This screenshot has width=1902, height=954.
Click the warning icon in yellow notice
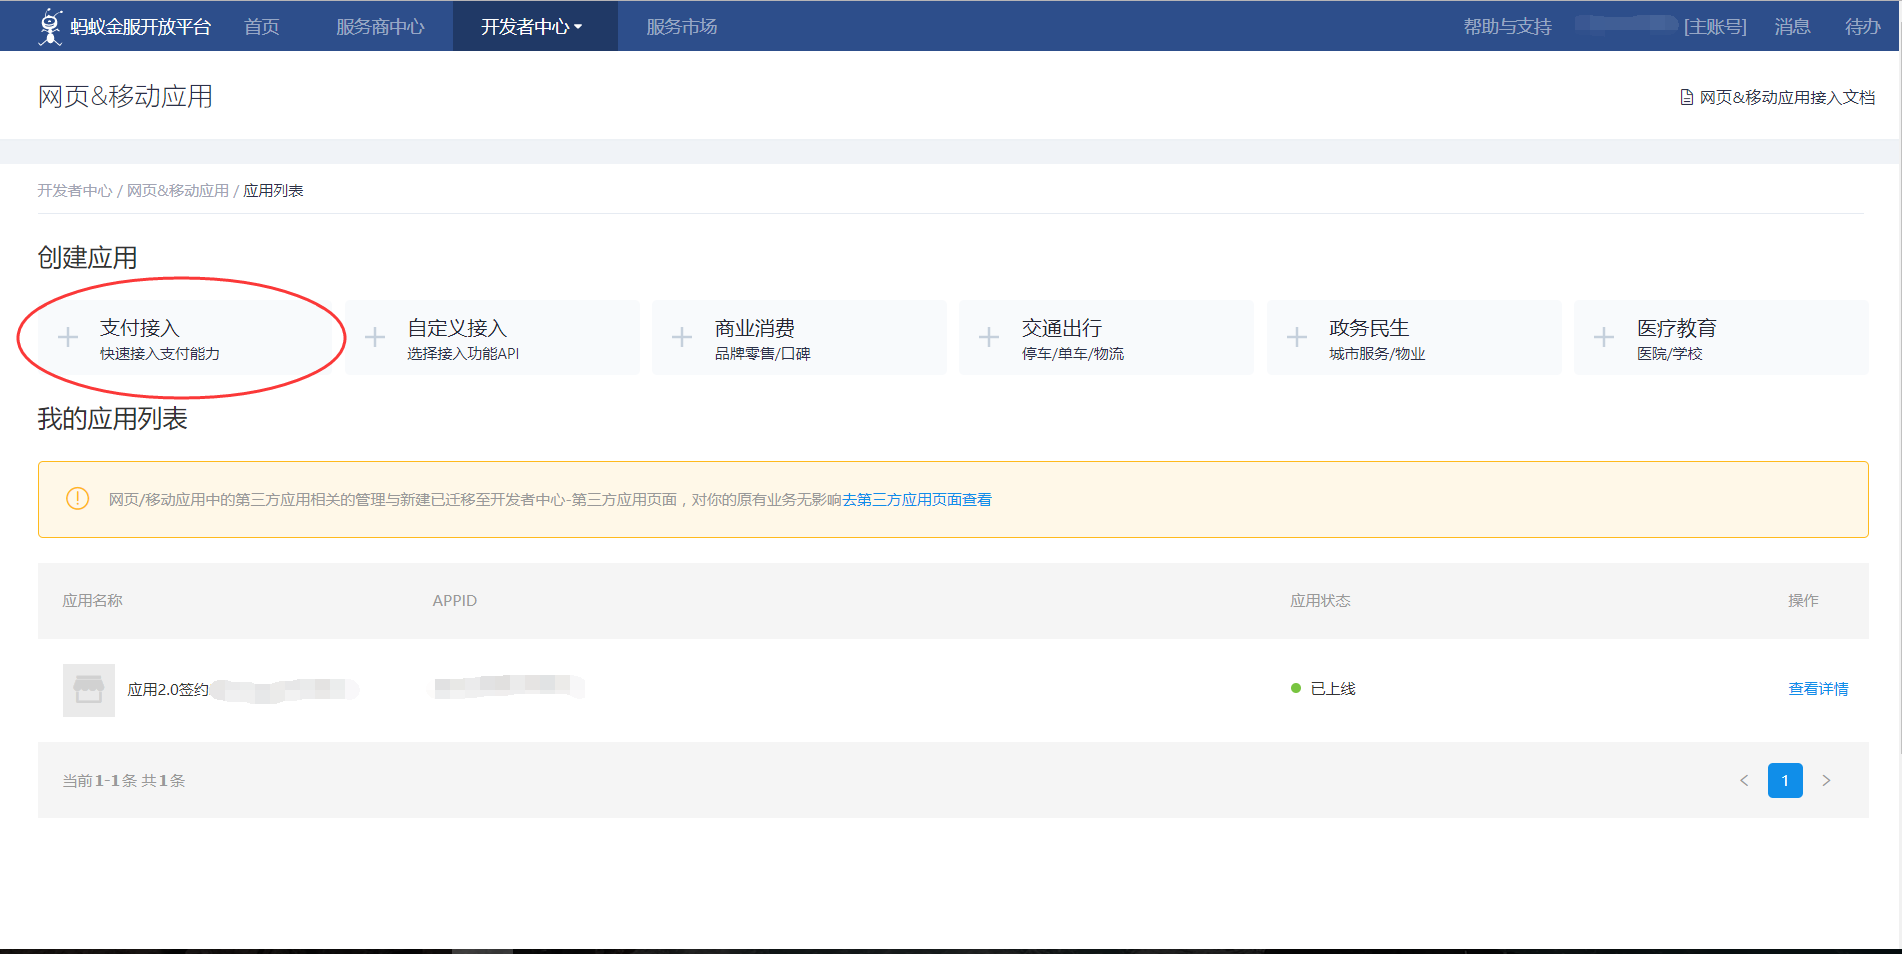[77, 499]
